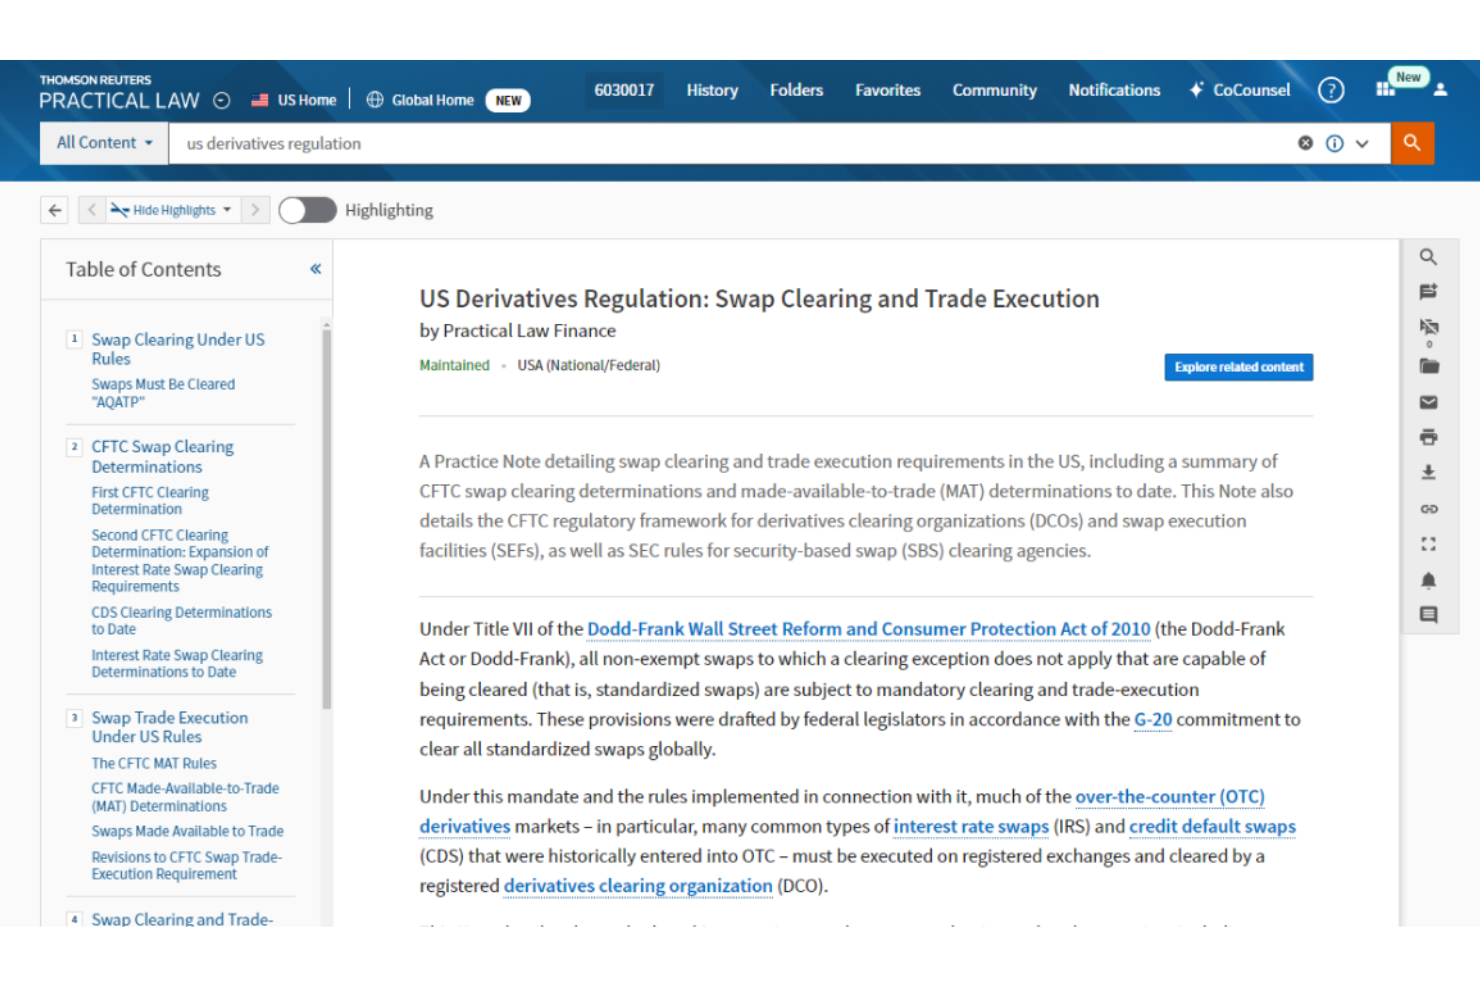Open the credit default swaps link
The height and width of the screenshot is (987, 1480).
[1212, 826]
